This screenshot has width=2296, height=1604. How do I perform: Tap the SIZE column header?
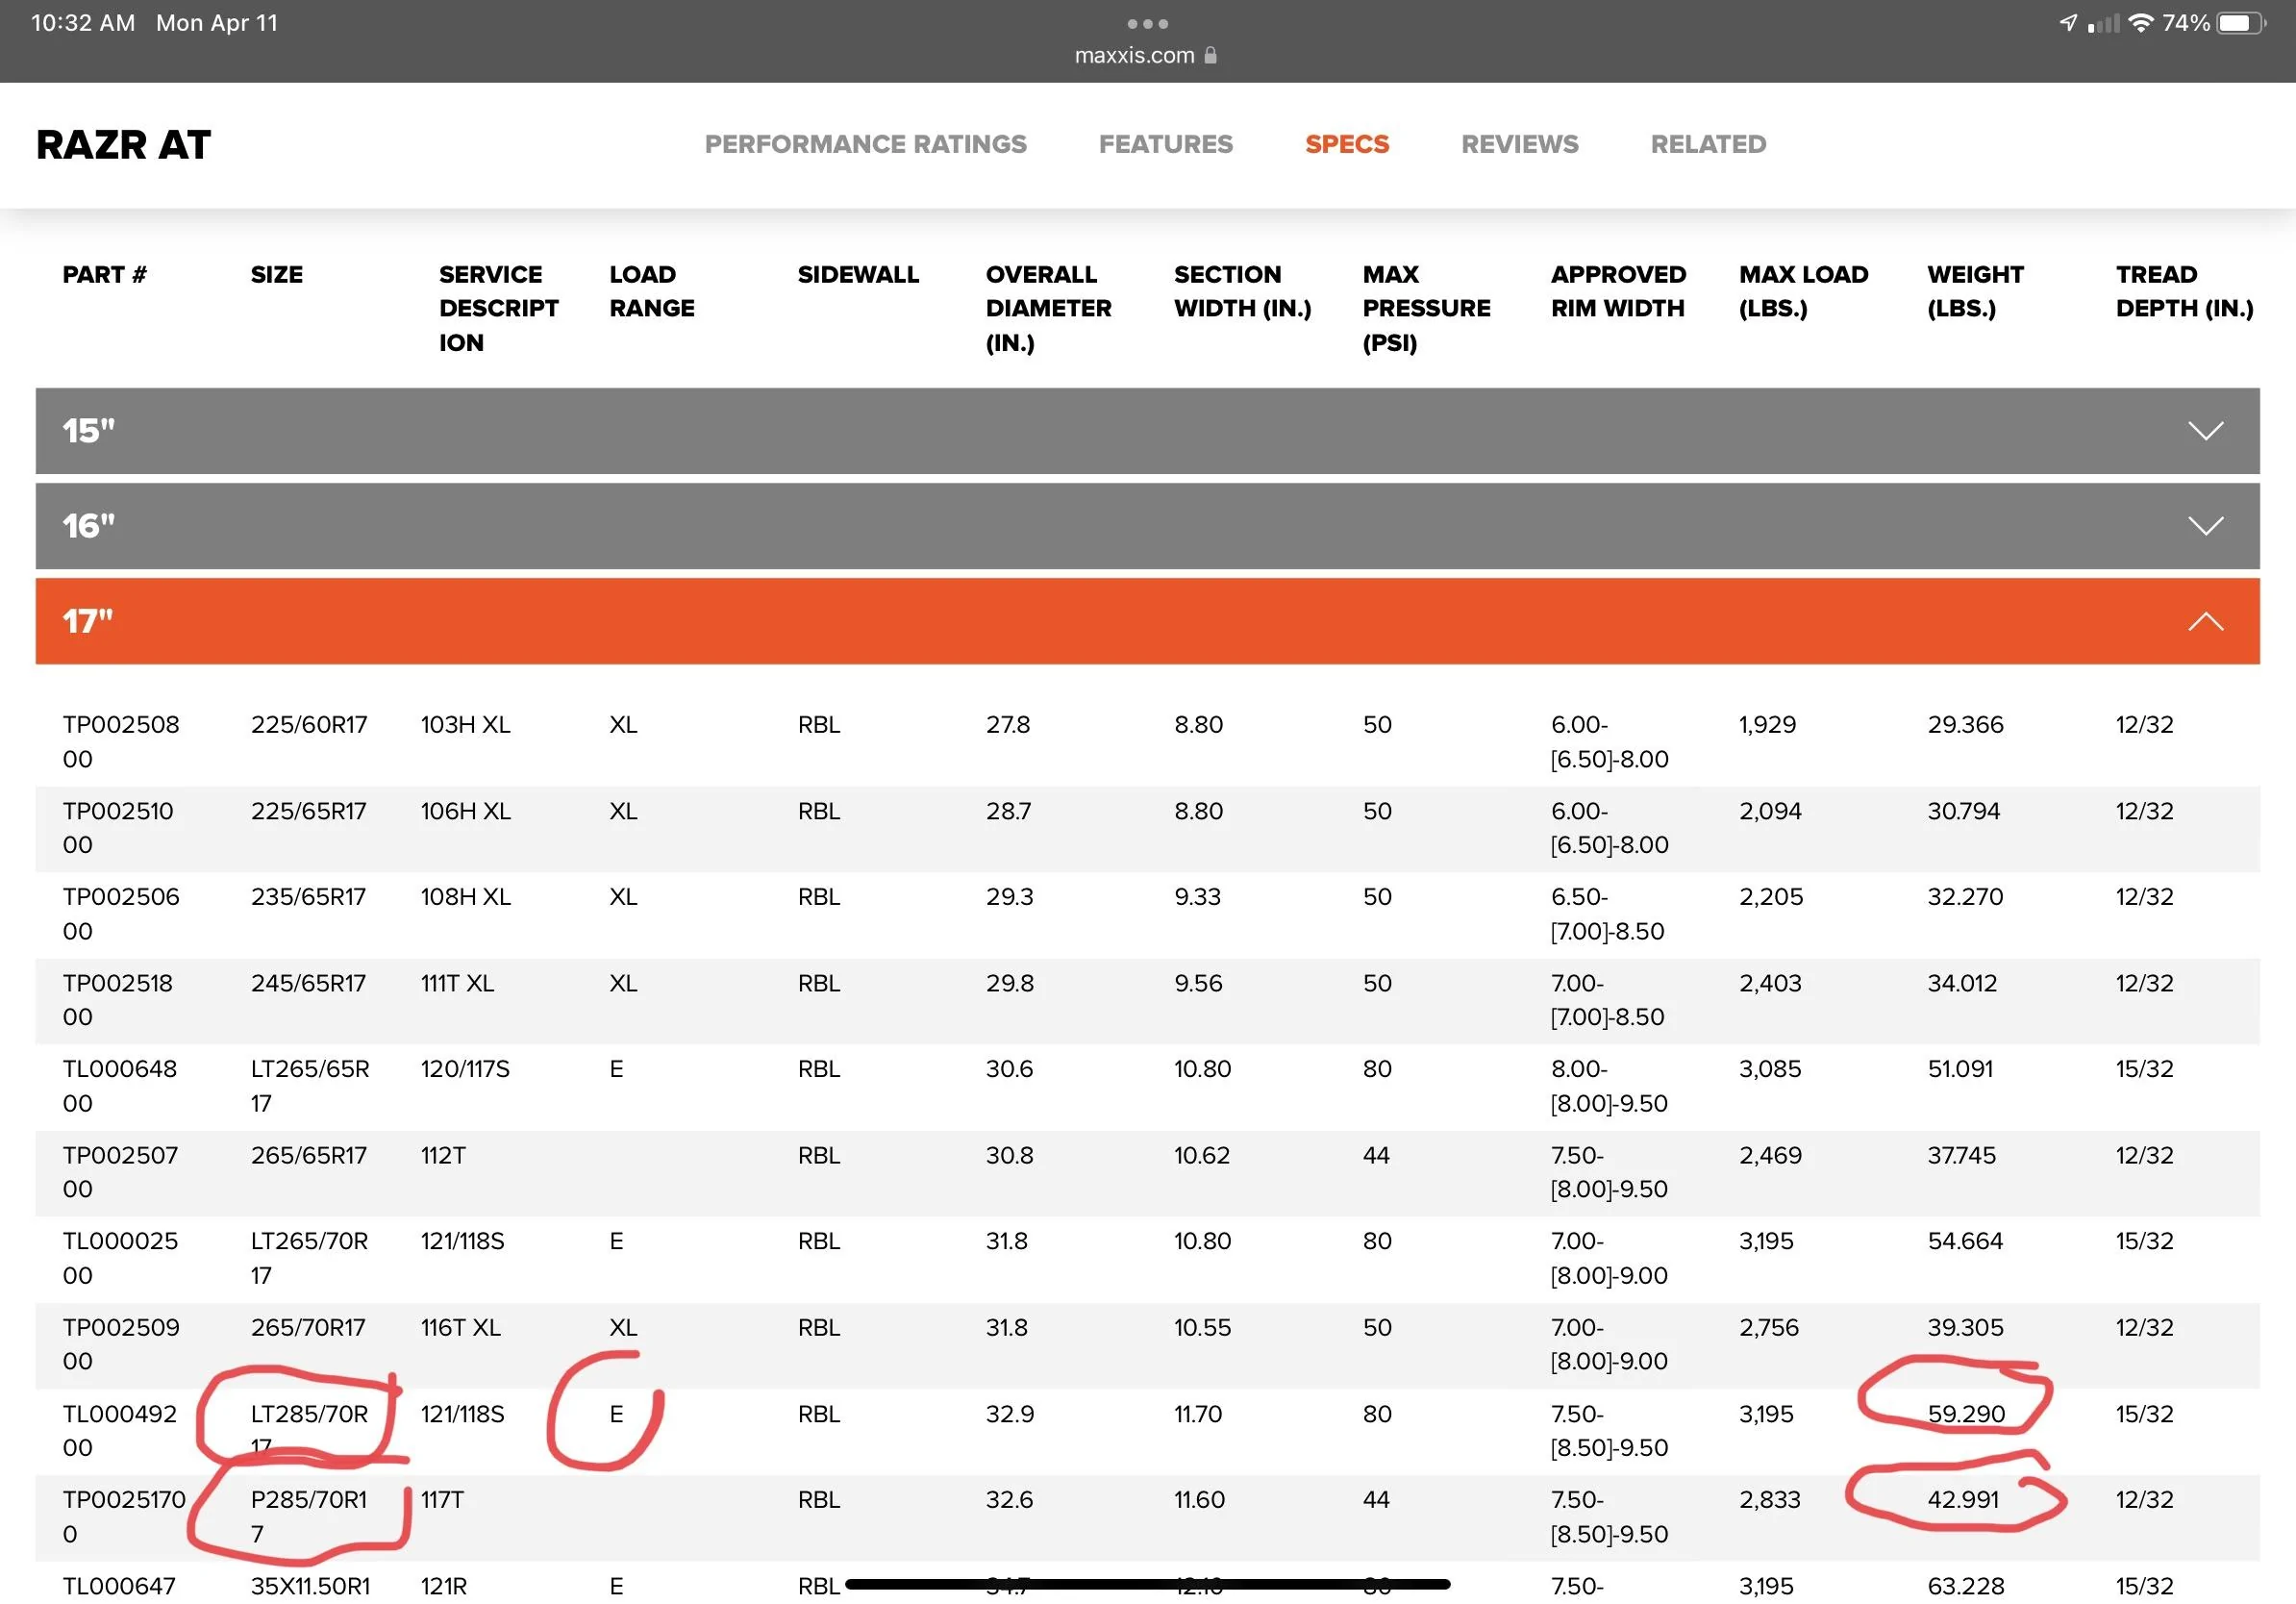click(276, 274)
